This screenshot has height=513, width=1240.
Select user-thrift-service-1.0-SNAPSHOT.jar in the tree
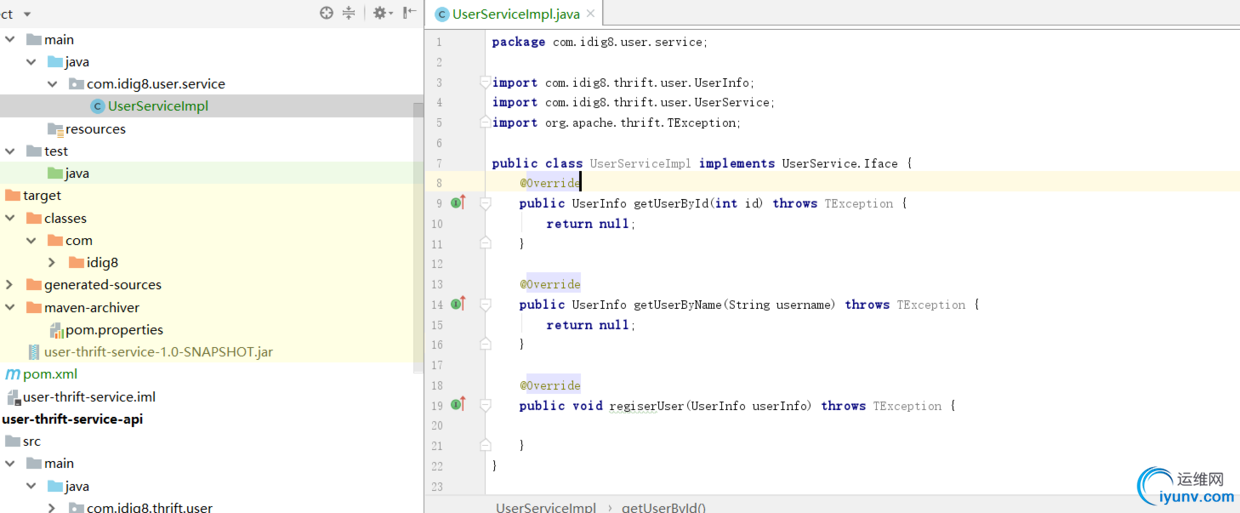[158, 352]
